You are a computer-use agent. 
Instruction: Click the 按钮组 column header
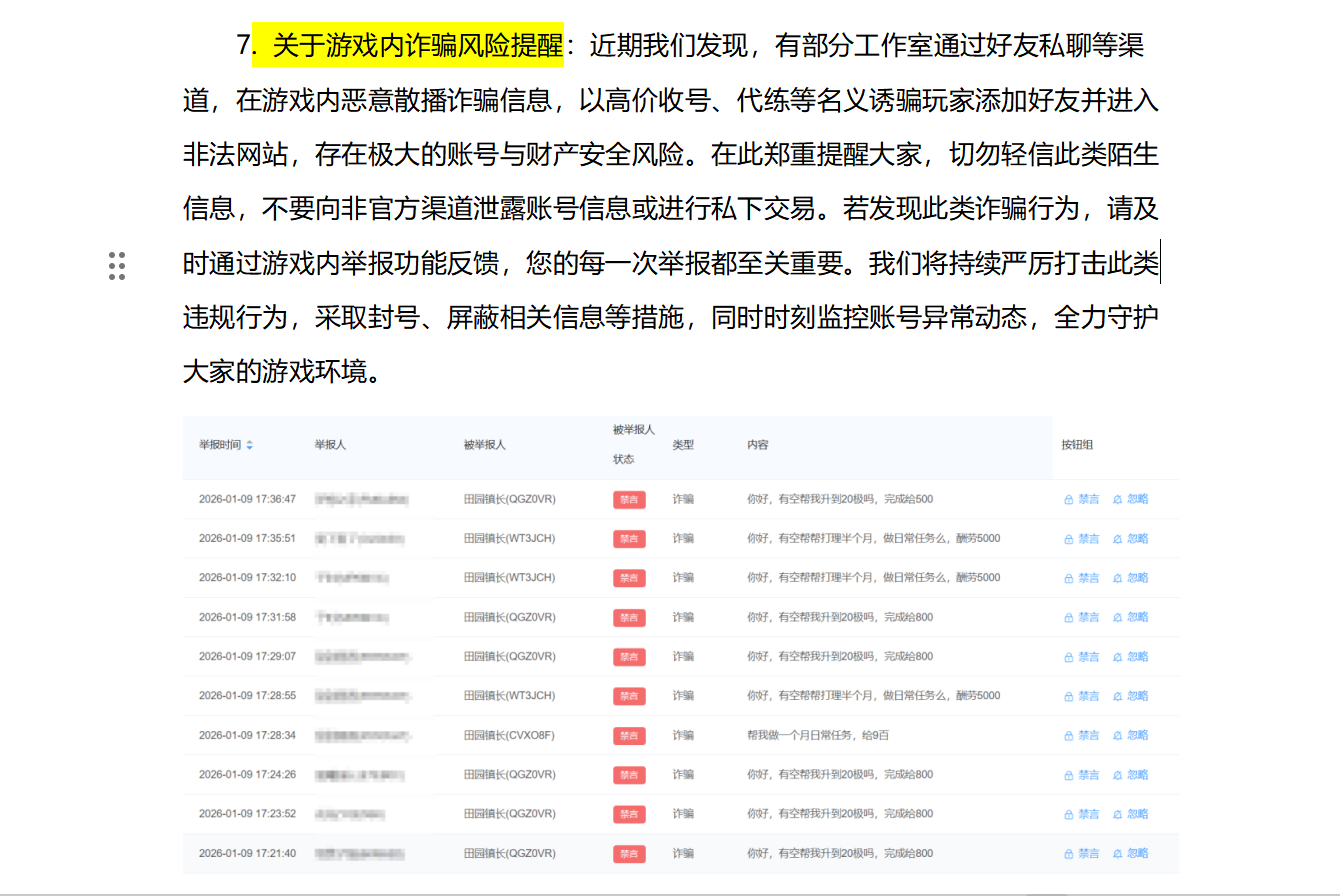pos(1077,445)
